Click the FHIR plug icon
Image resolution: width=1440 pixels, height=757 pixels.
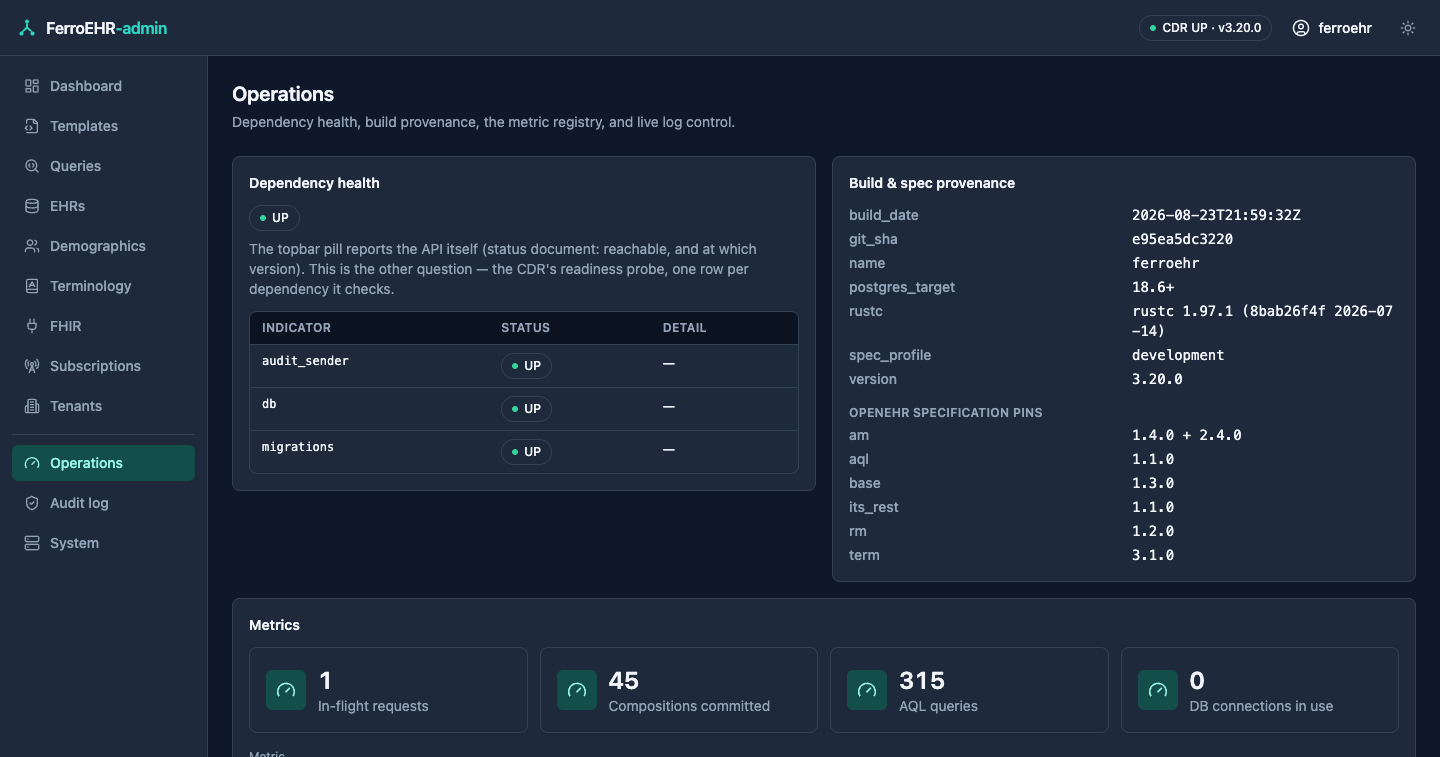32,326
